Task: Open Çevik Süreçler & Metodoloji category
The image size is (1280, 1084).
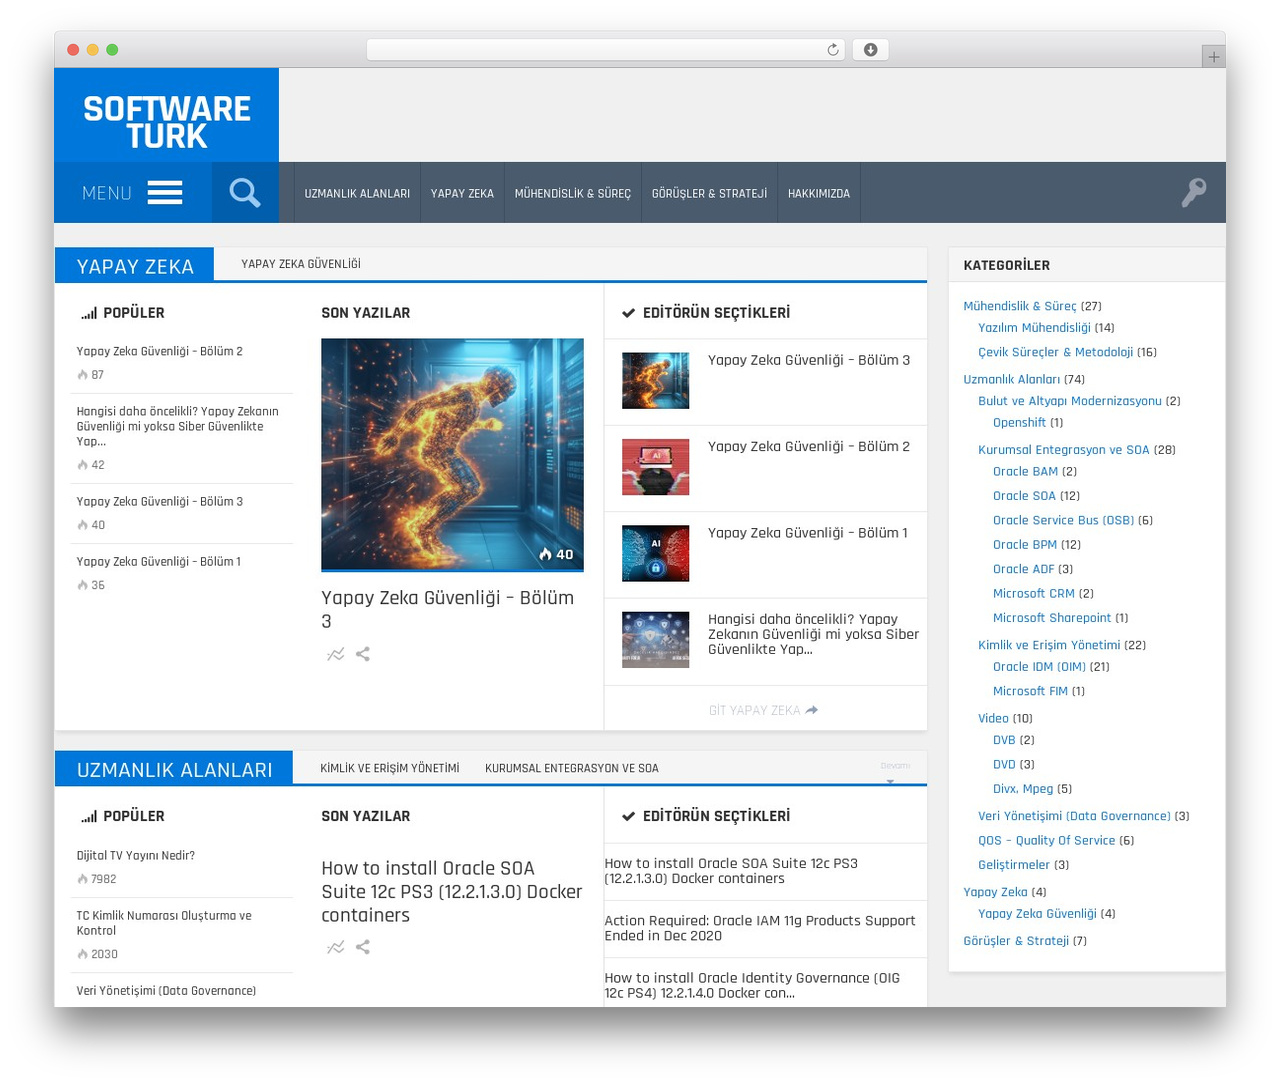Action: 1055,352
